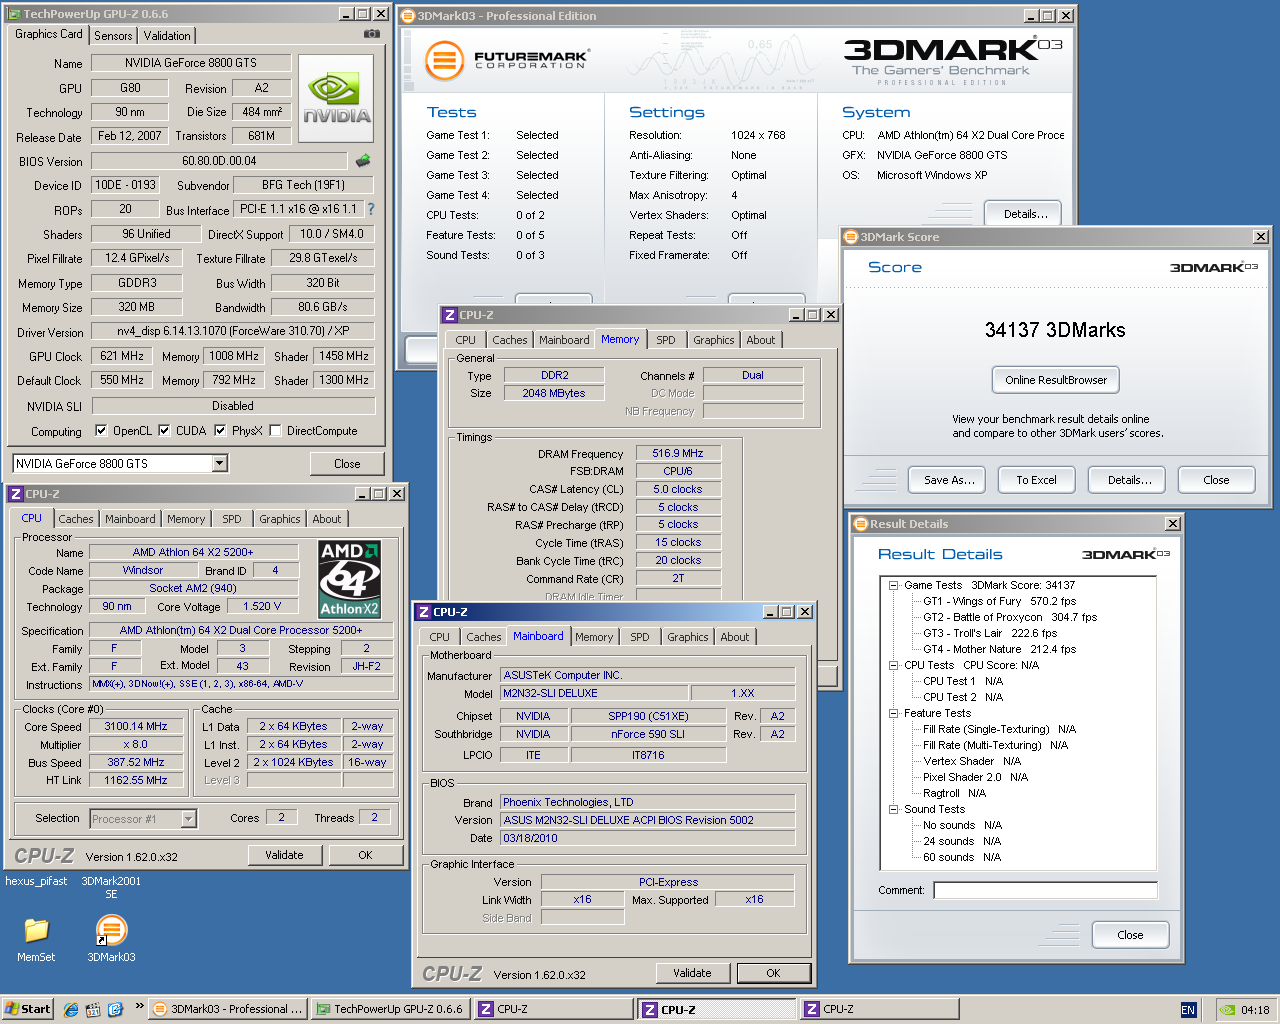The image size is (1280, 1024).
Task: Open SPD tab in CPU-Z Memory window
Action: point(666,340)
